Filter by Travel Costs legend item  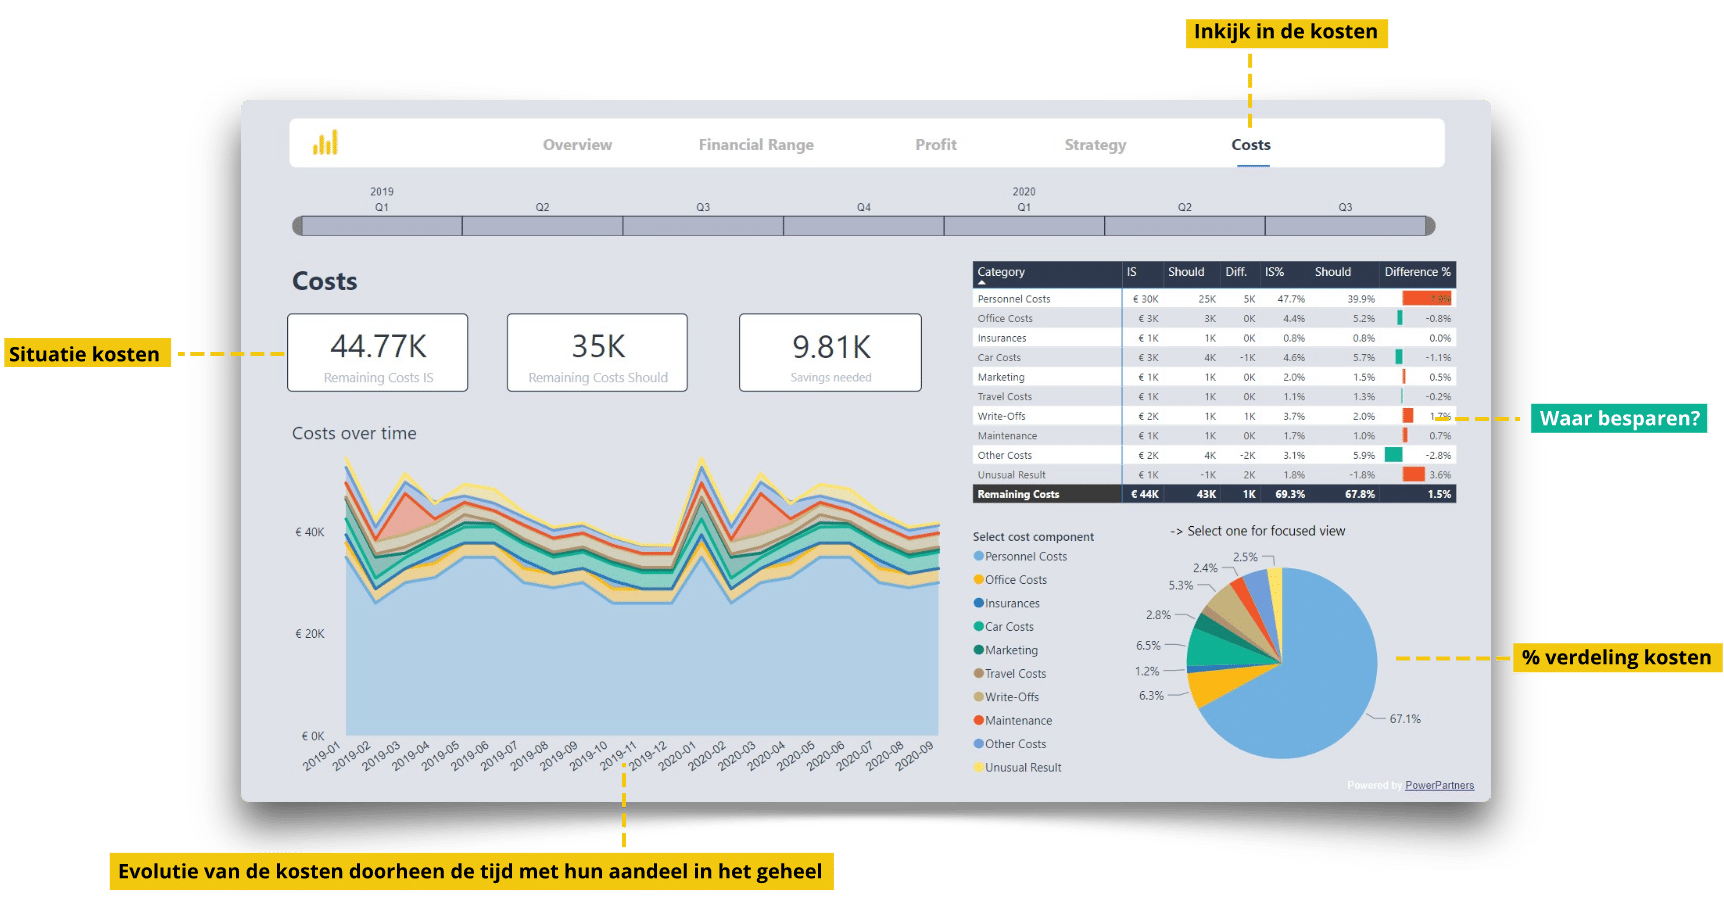tap(1009, 674)
